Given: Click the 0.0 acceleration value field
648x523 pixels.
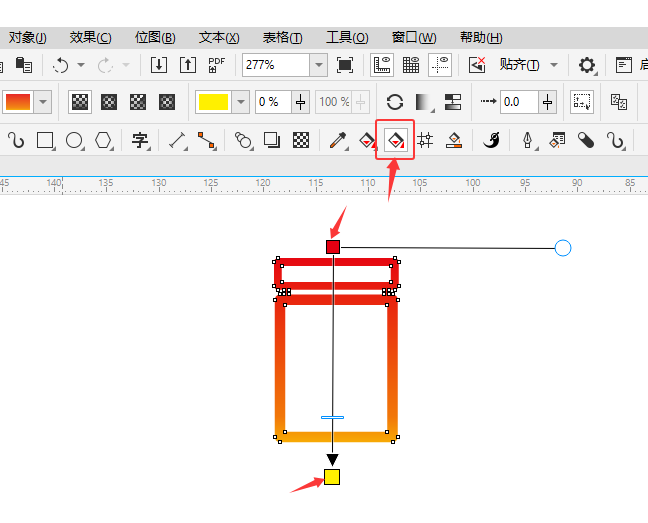Looking at the screenshot, I should click(519, 102).
